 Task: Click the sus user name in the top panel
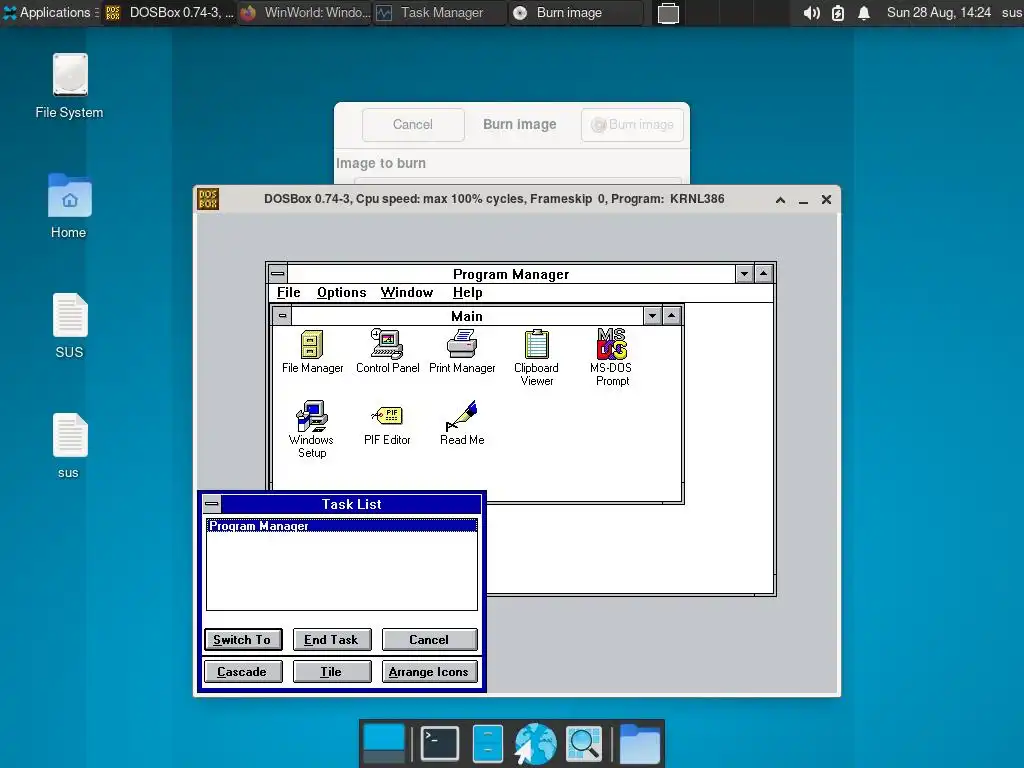click(x=1012, y=12)
